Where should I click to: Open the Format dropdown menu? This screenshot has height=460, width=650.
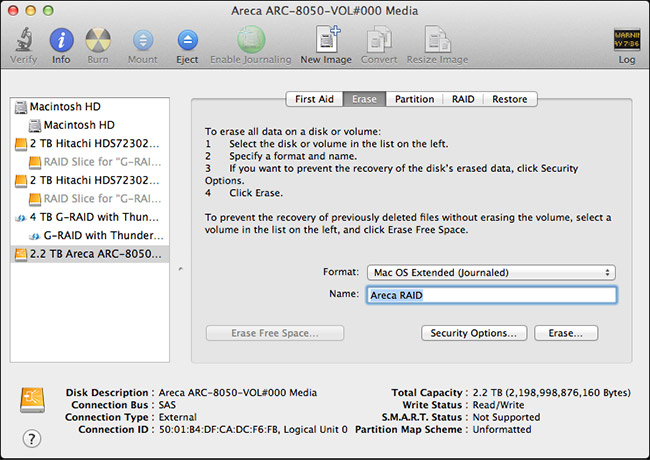pos(491,272)
